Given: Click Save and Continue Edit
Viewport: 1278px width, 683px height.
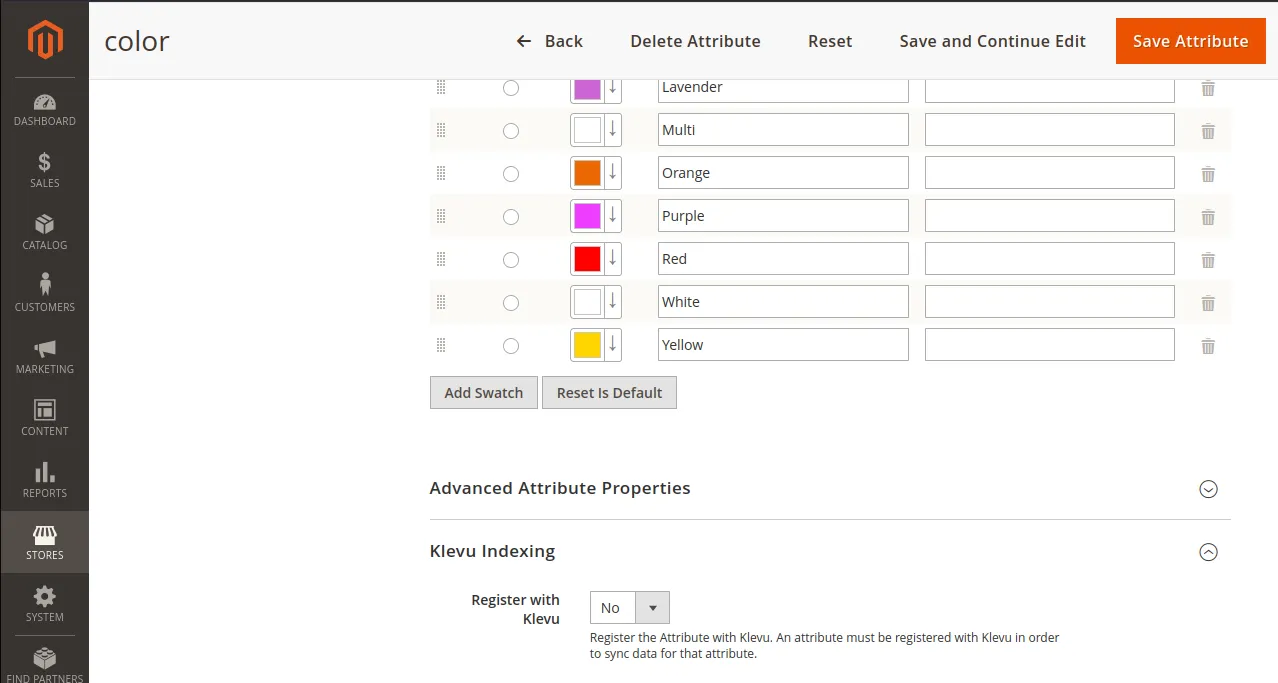Looking at the screenshot, I should click(x=992, y=41).
